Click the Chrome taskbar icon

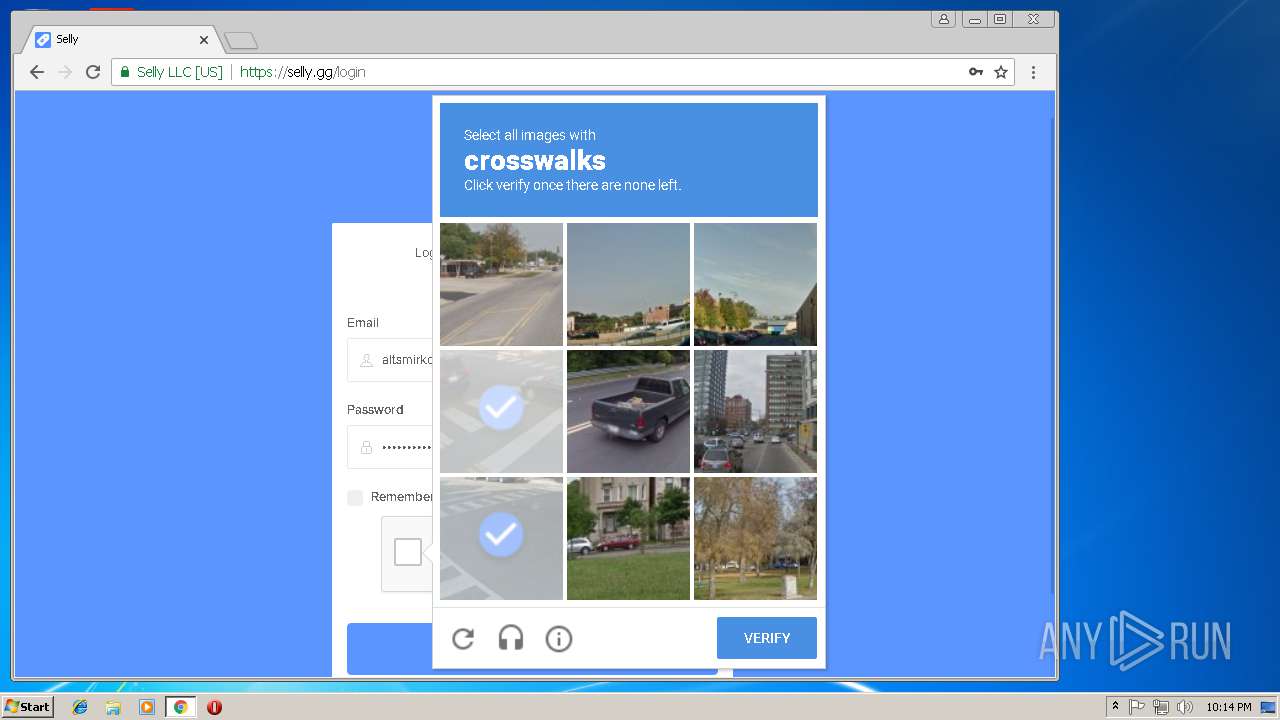click(x=180, y=707)
